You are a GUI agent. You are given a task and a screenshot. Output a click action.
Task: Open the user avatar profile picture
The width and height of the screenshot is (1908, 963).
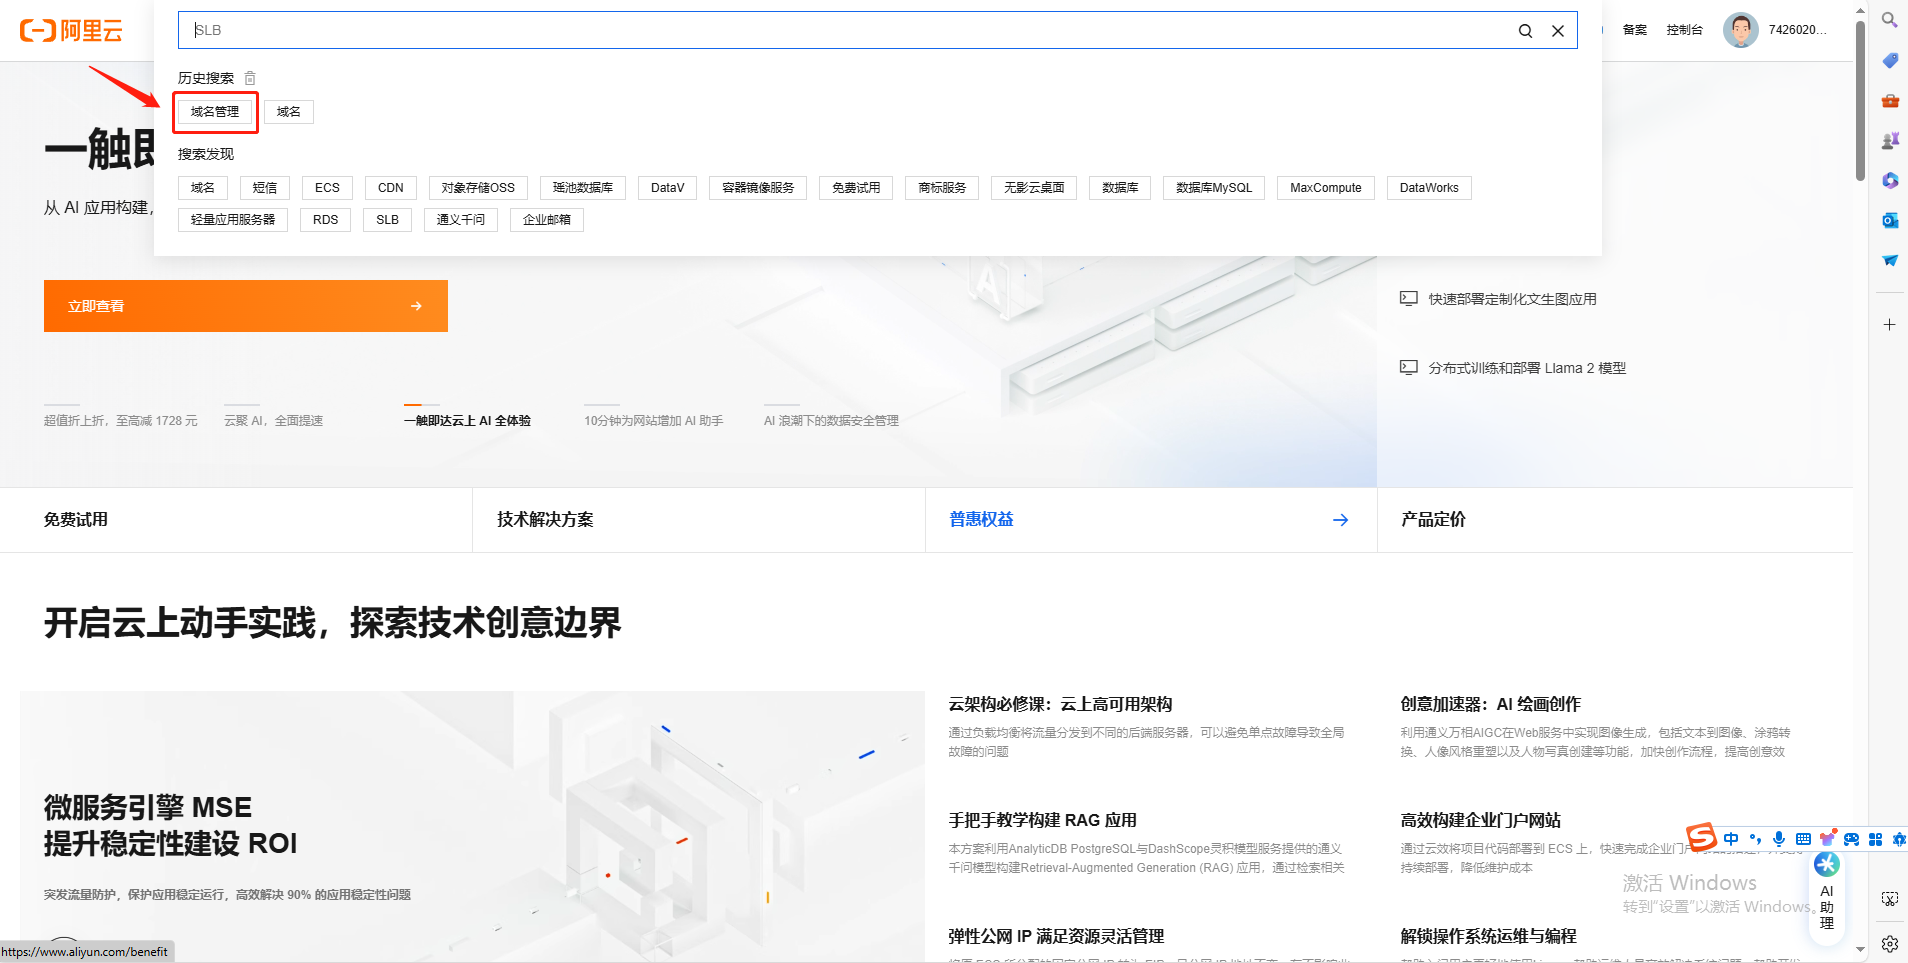1740,30
